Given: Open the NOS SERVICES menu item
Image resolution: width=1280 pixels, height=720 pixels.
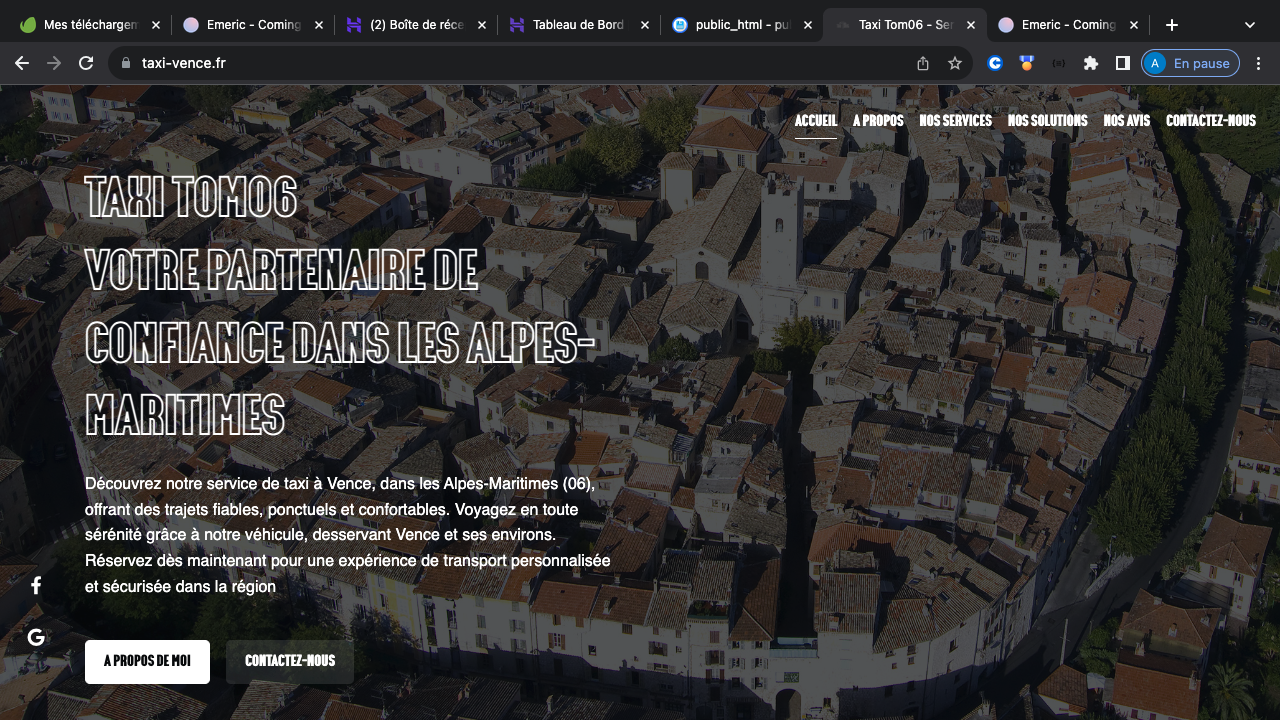Looking at the screenshot, I should point(956,121).
